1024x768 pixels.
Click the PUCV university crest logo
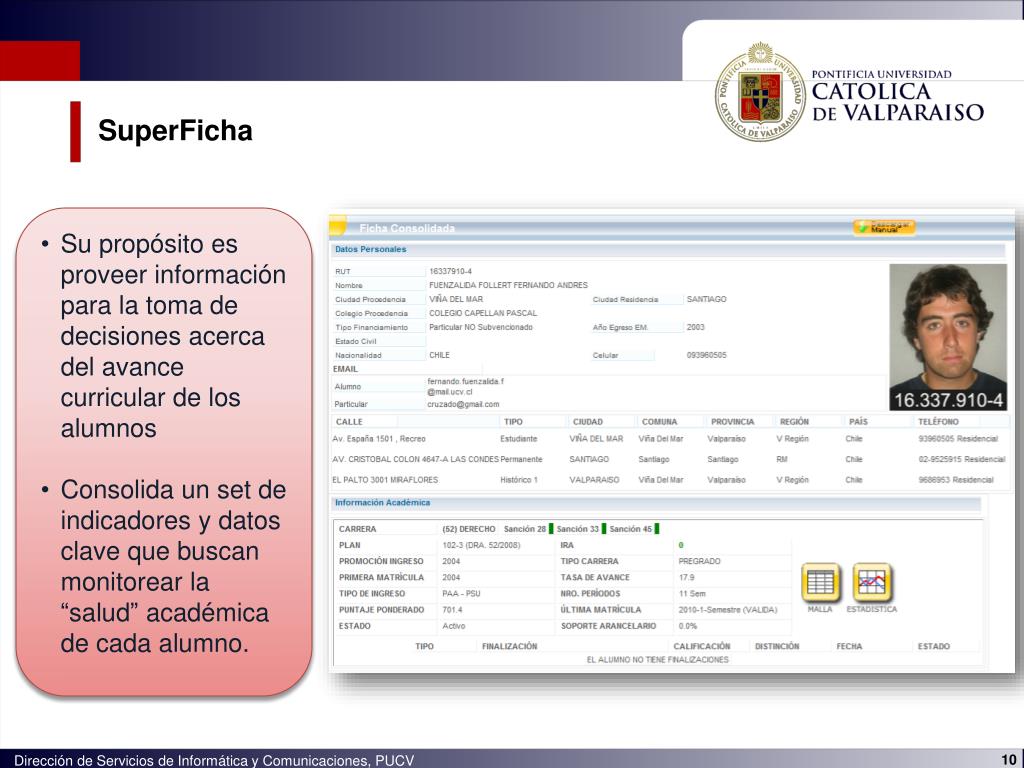(760, 91)
